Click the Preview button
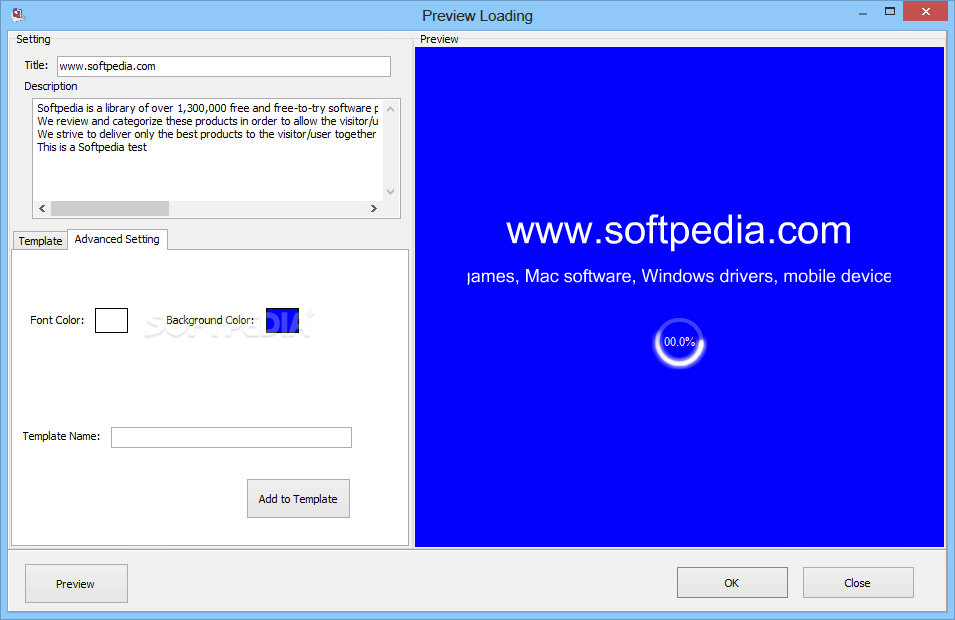955x620 pixels. pyautogui.click(x=76, y=583)
